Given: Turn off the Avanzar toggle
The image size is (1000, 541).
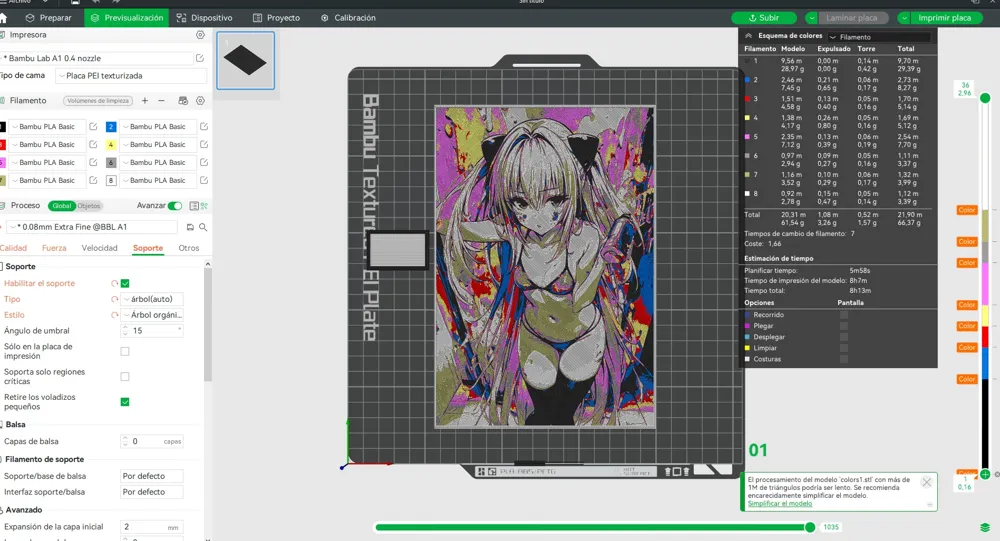Looking at the screenshot, I should 175,206.
